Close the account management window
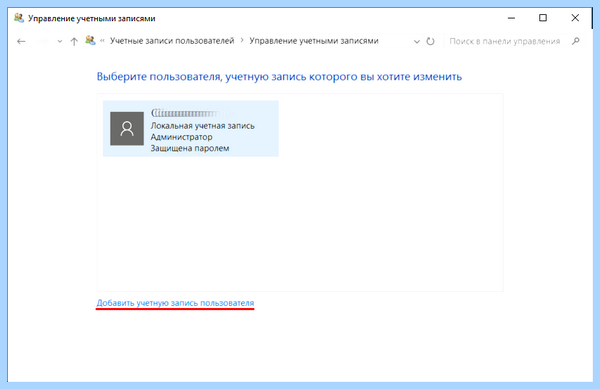The height and width of the screenshot is (389, 600). [575, 18]
